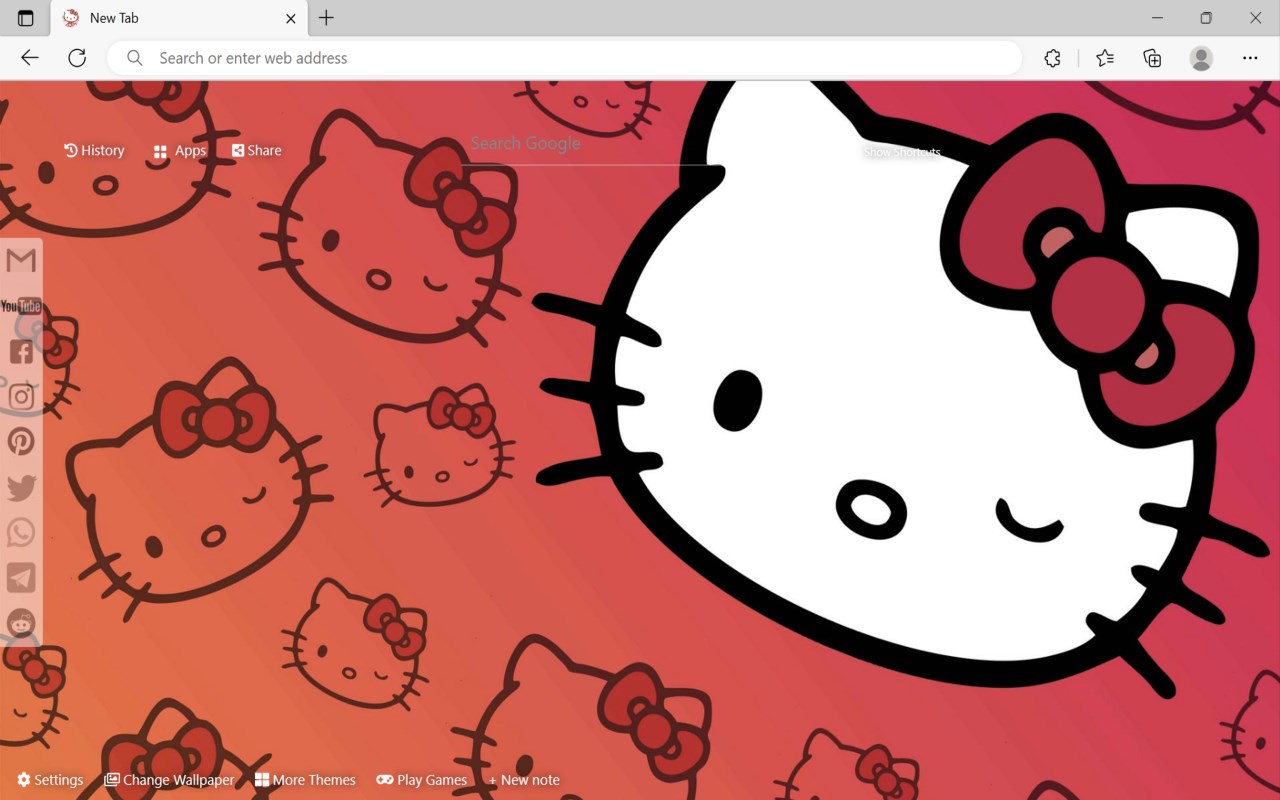Click the Share link
This screenshot has width=1280, height=800.
(x=257, y=151)
